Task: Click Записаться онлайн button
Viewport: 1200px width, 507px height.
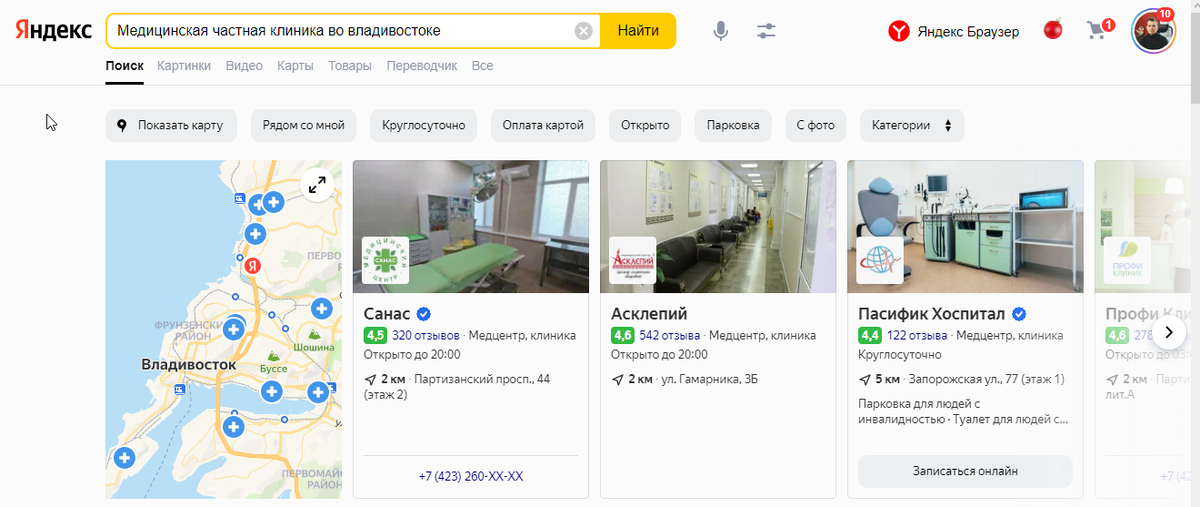Action: tap(965, 470)
